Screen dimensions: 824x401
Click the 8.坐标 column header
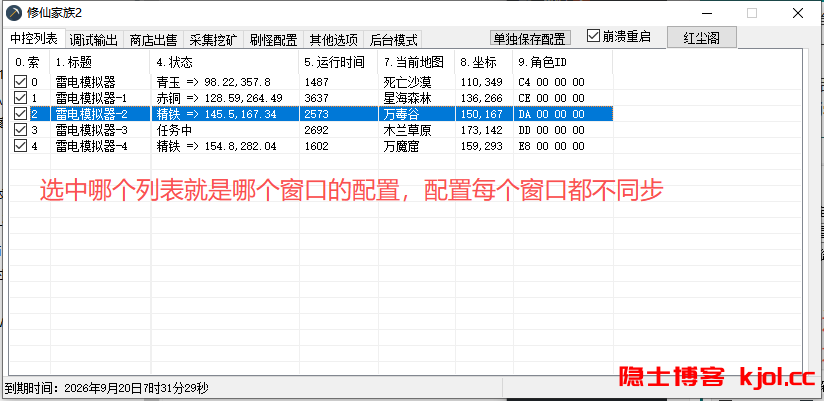[484, 63]
